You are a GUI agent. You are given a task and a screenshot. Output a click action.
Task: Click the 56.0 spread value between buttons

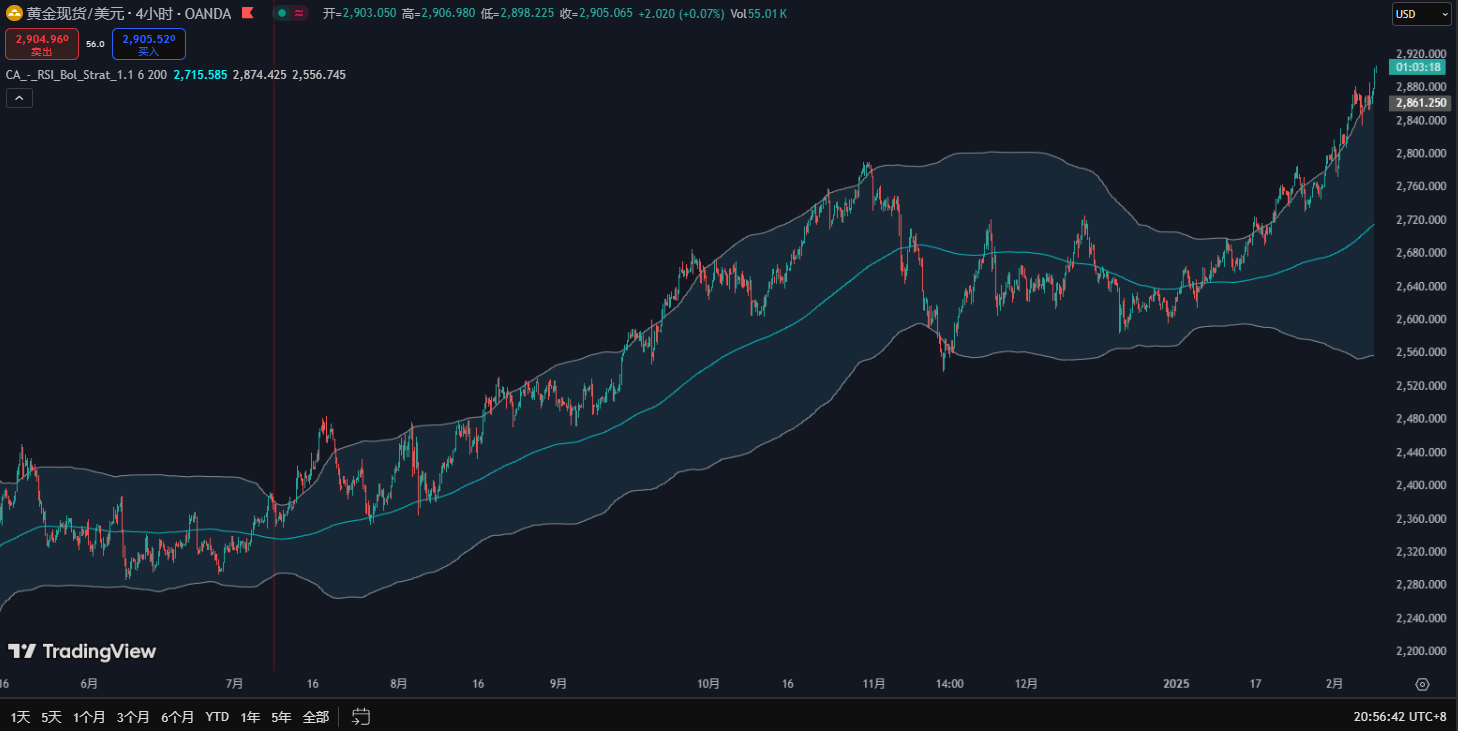click(95, 44)
